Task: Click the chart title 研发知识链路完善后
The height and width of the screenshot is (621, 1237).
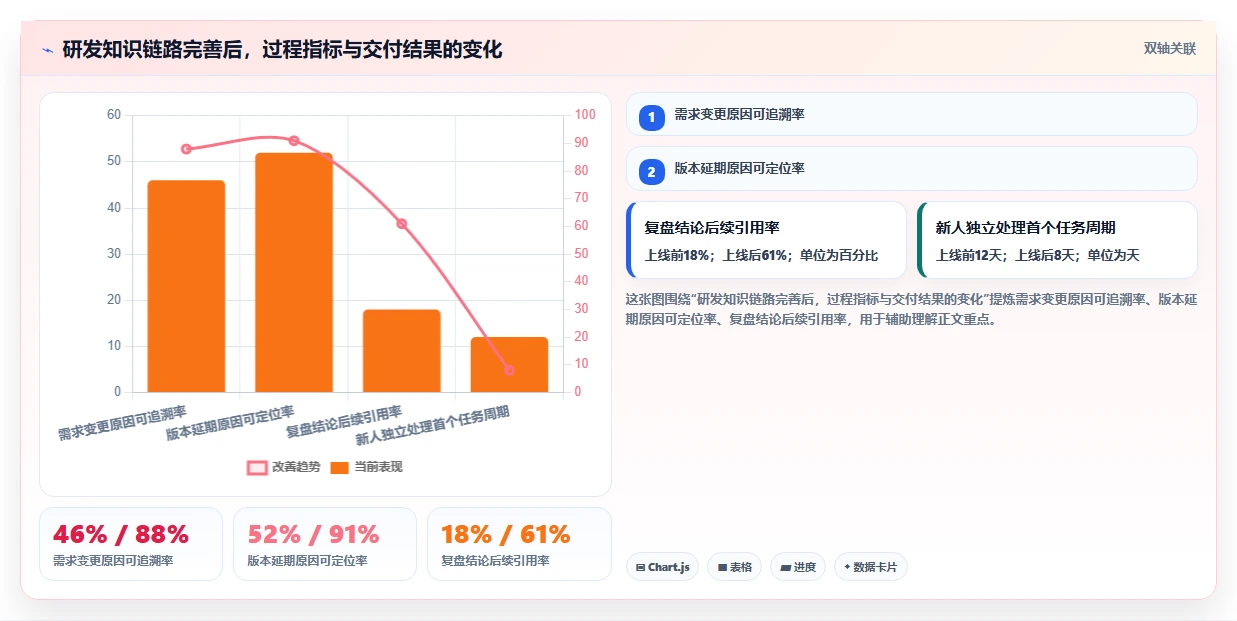Action: click(x=282, y=49)
